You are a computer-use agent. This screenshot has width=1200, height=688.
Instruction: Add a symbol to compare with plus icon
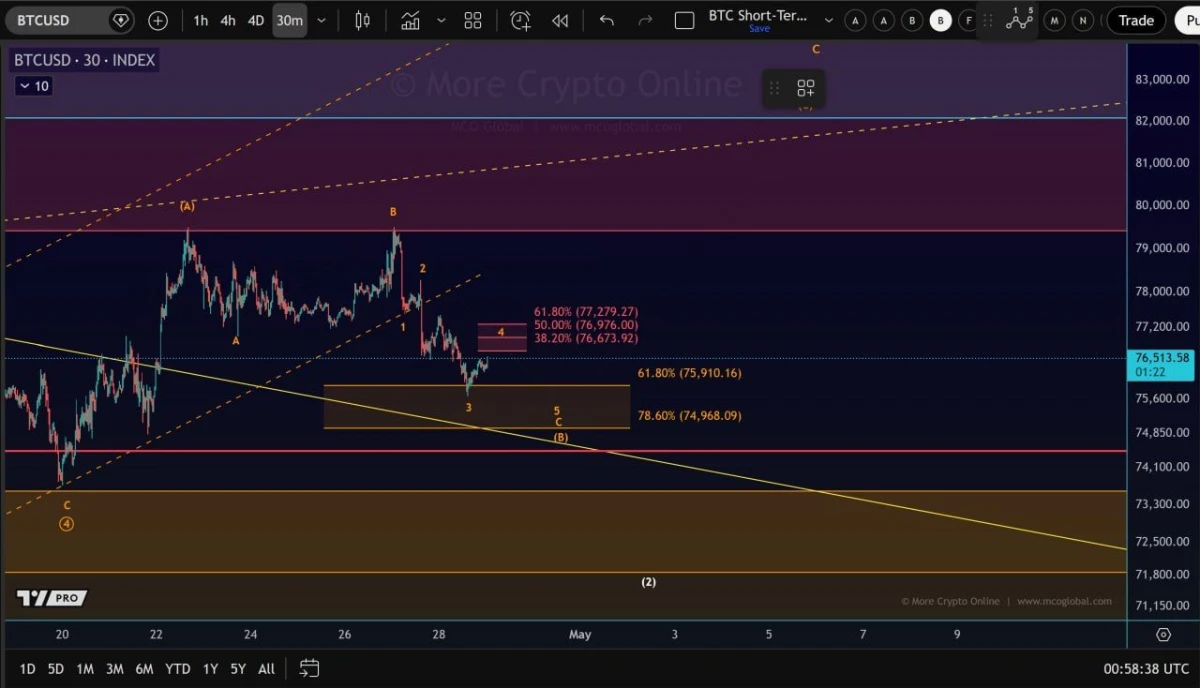[158, 20]
